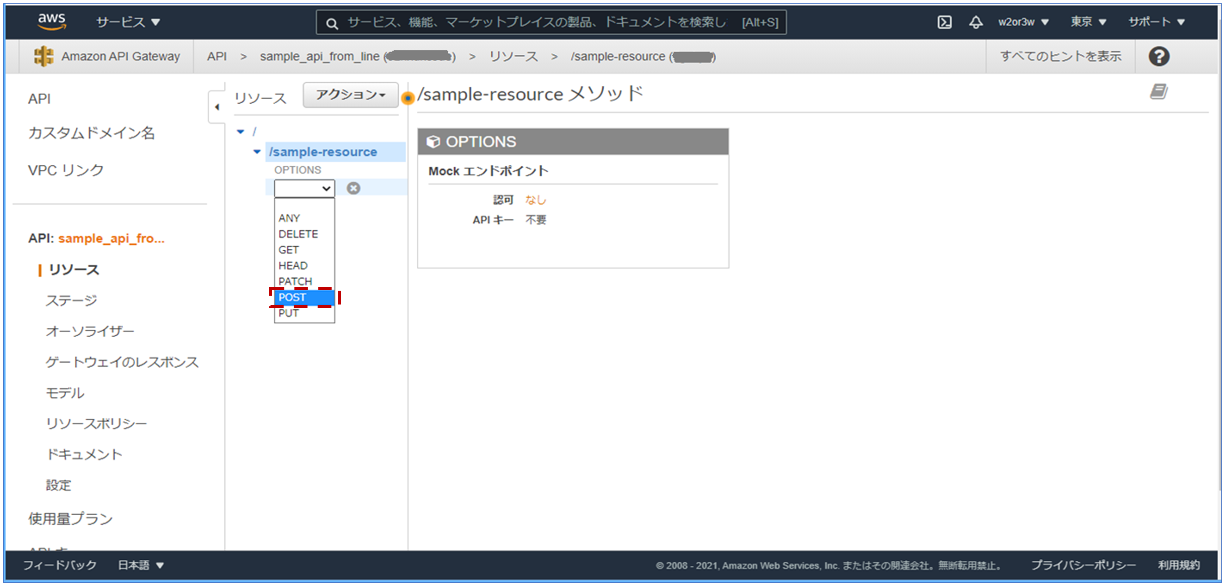This screenshot has height=588, width=1224.
Task: Open the 日本語 language selector
Action: pos(140,565)
